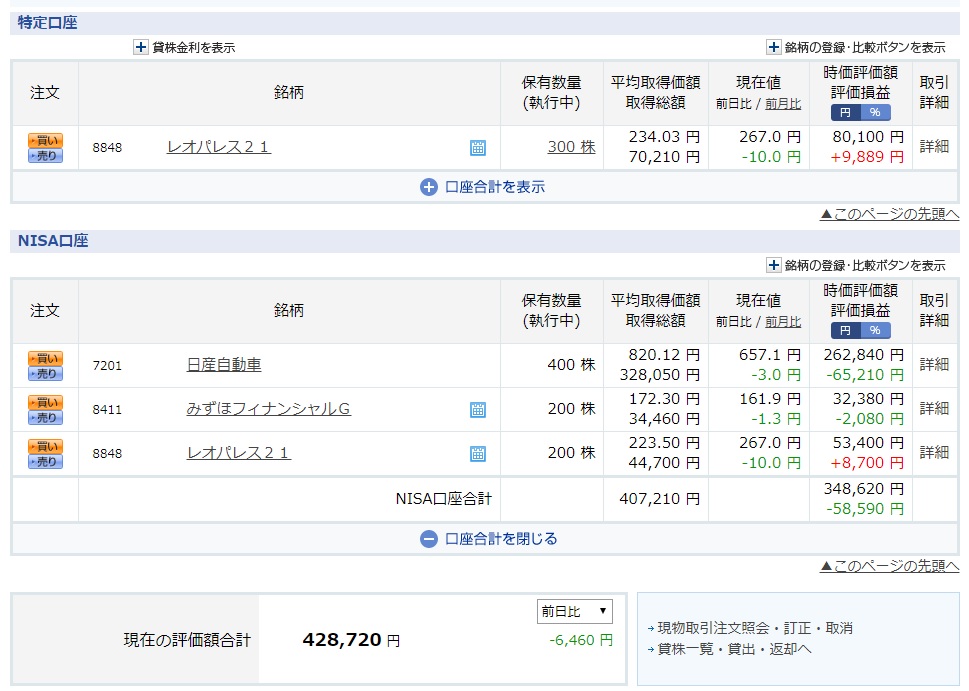The width and height of the screenshot is (969, 691).
Task: Select NISA口座合計 value 407,210 円
Action: (x=659, y=499)
